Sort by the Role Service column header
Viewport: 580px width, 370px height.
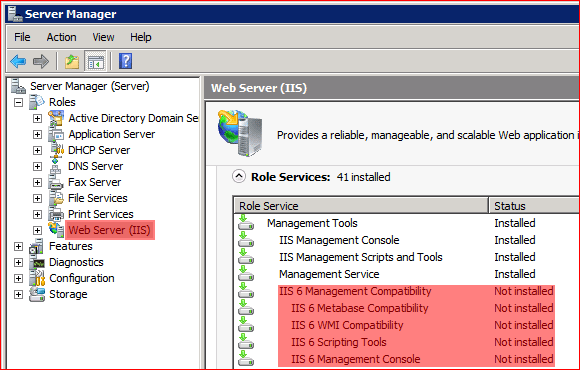coord(361,206)
